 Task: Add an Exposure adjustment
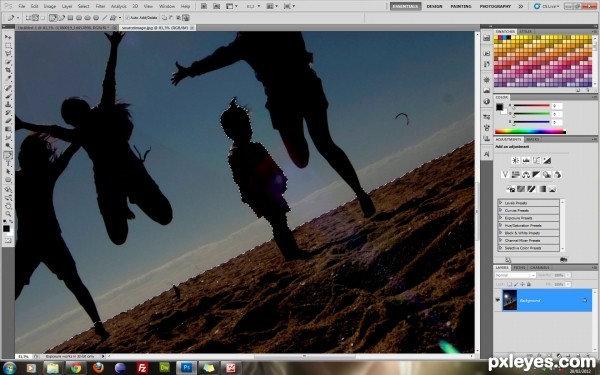(x=547, y=160)
